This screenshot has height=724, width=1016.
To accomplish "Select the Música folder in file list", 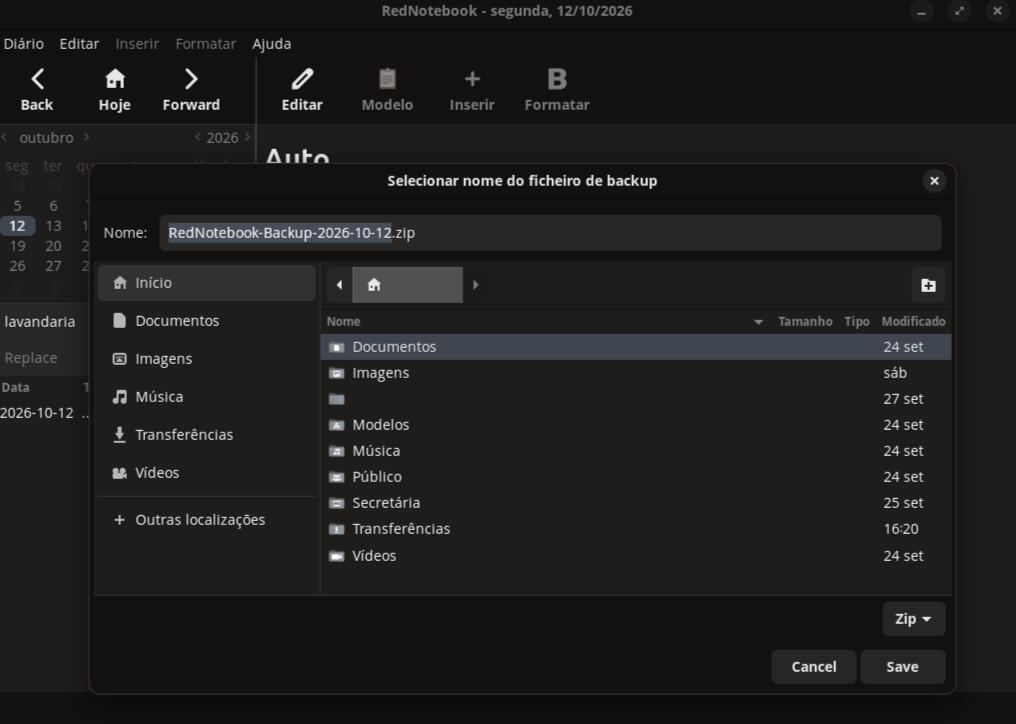I will (636, 450).
